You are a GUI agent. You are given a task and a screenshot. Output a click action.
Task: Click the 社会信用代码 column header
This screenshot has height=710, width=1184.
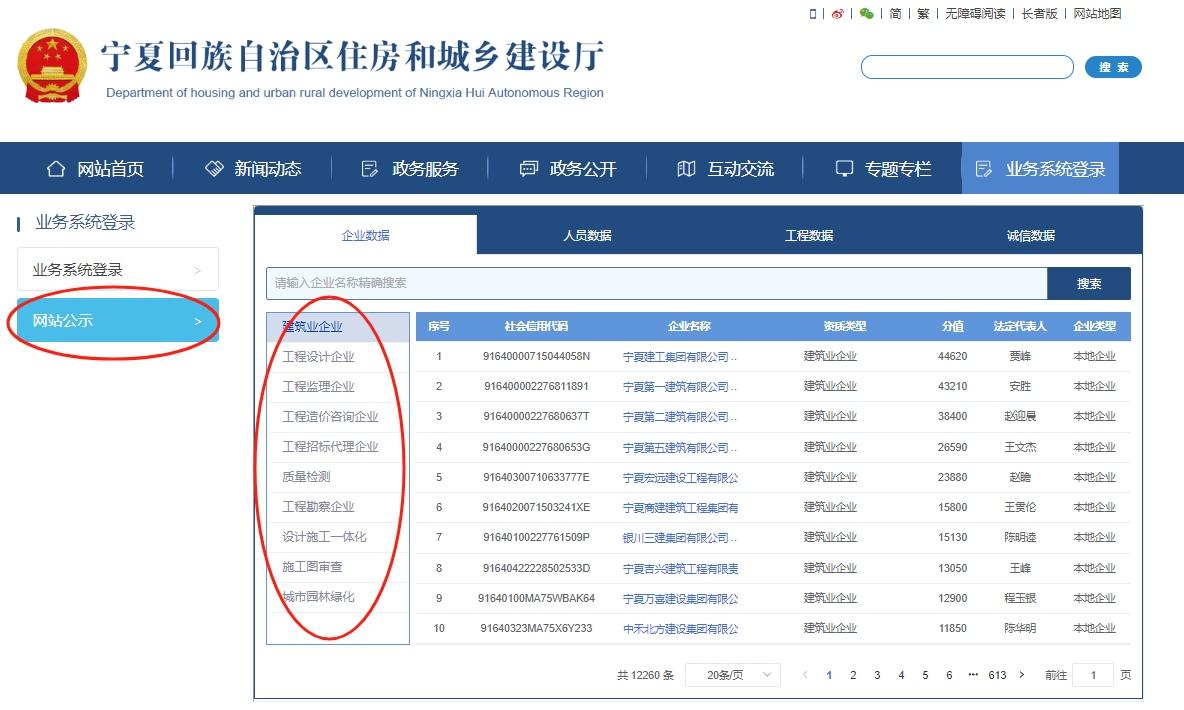[536, 326]
